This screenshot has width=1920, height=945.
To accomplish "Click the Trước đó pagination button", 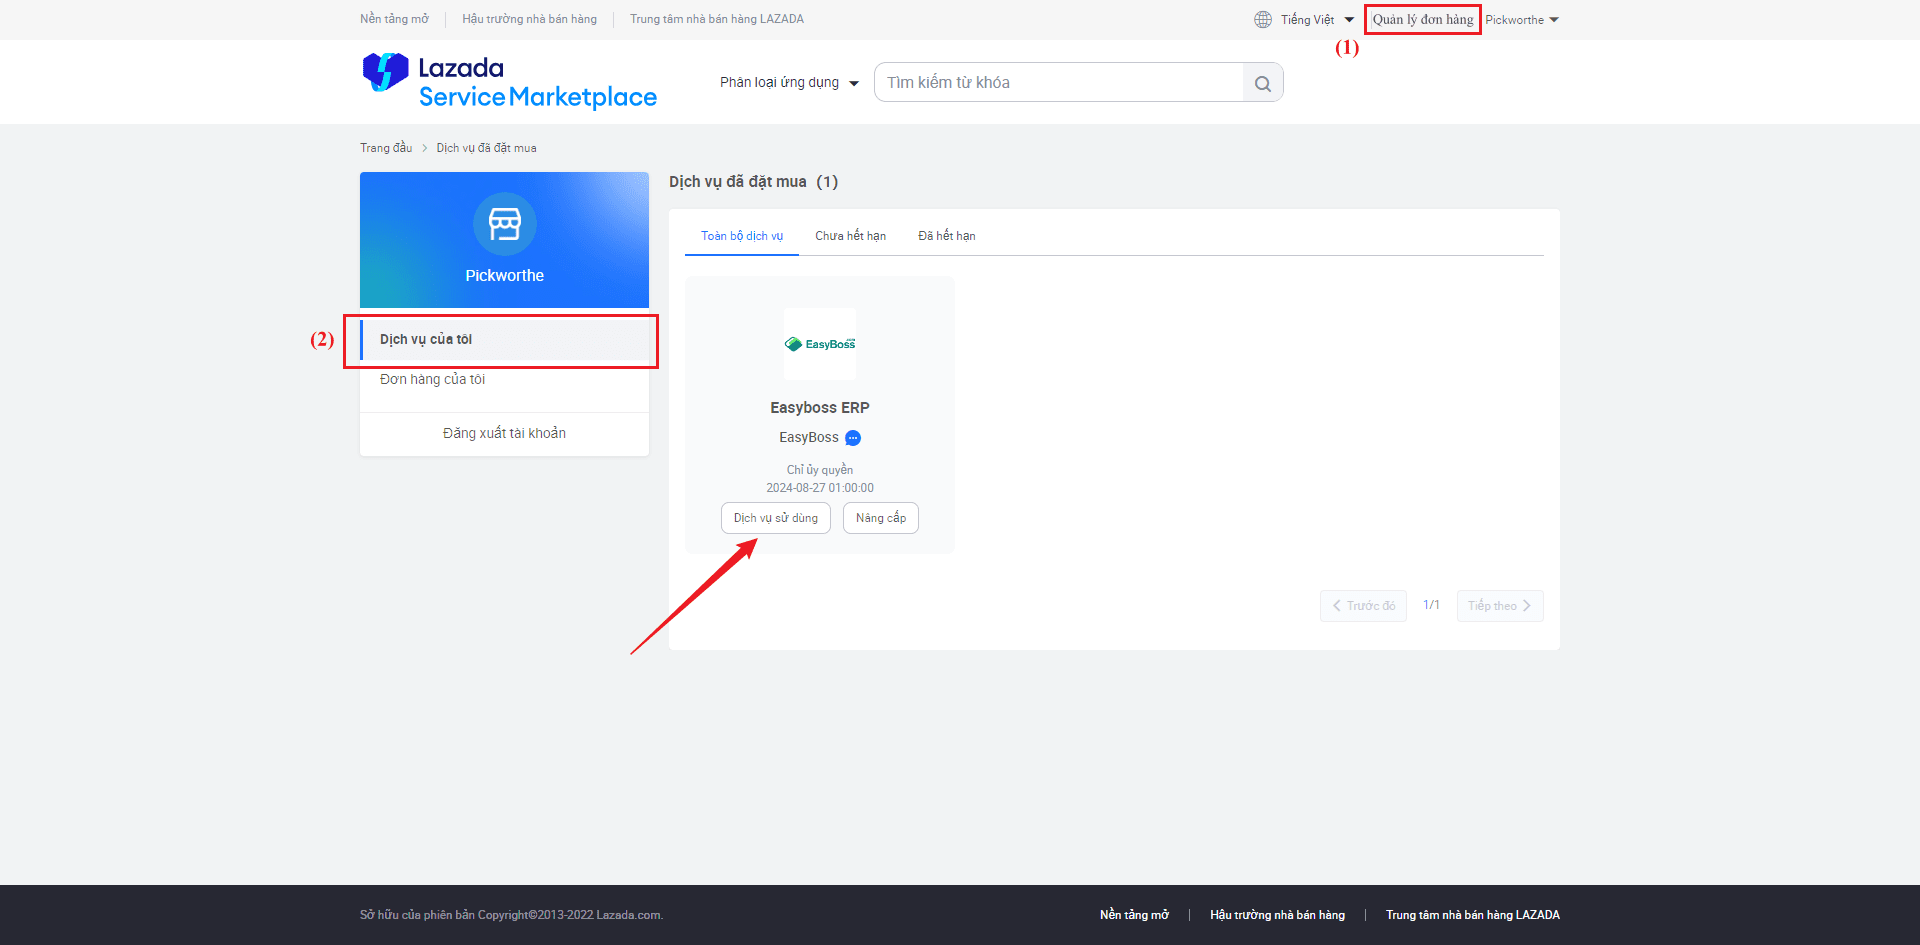I will (1363, 606).
